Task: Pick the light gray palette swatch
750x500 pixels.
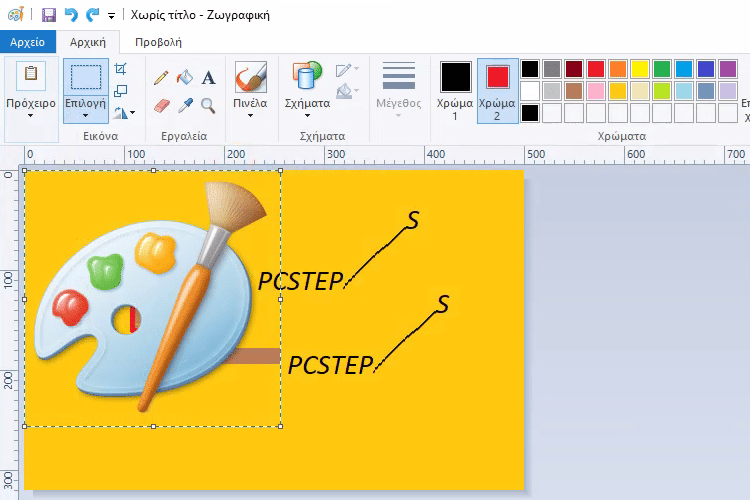Action: [x=552, y=91]
